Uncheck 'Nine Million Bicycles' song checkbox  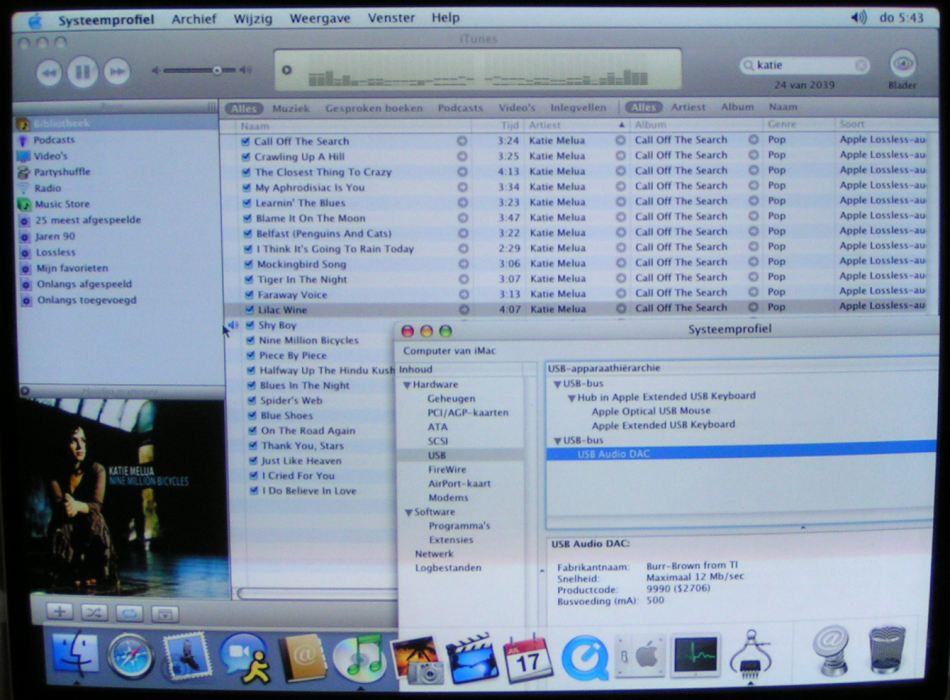(x=250, y=340)
